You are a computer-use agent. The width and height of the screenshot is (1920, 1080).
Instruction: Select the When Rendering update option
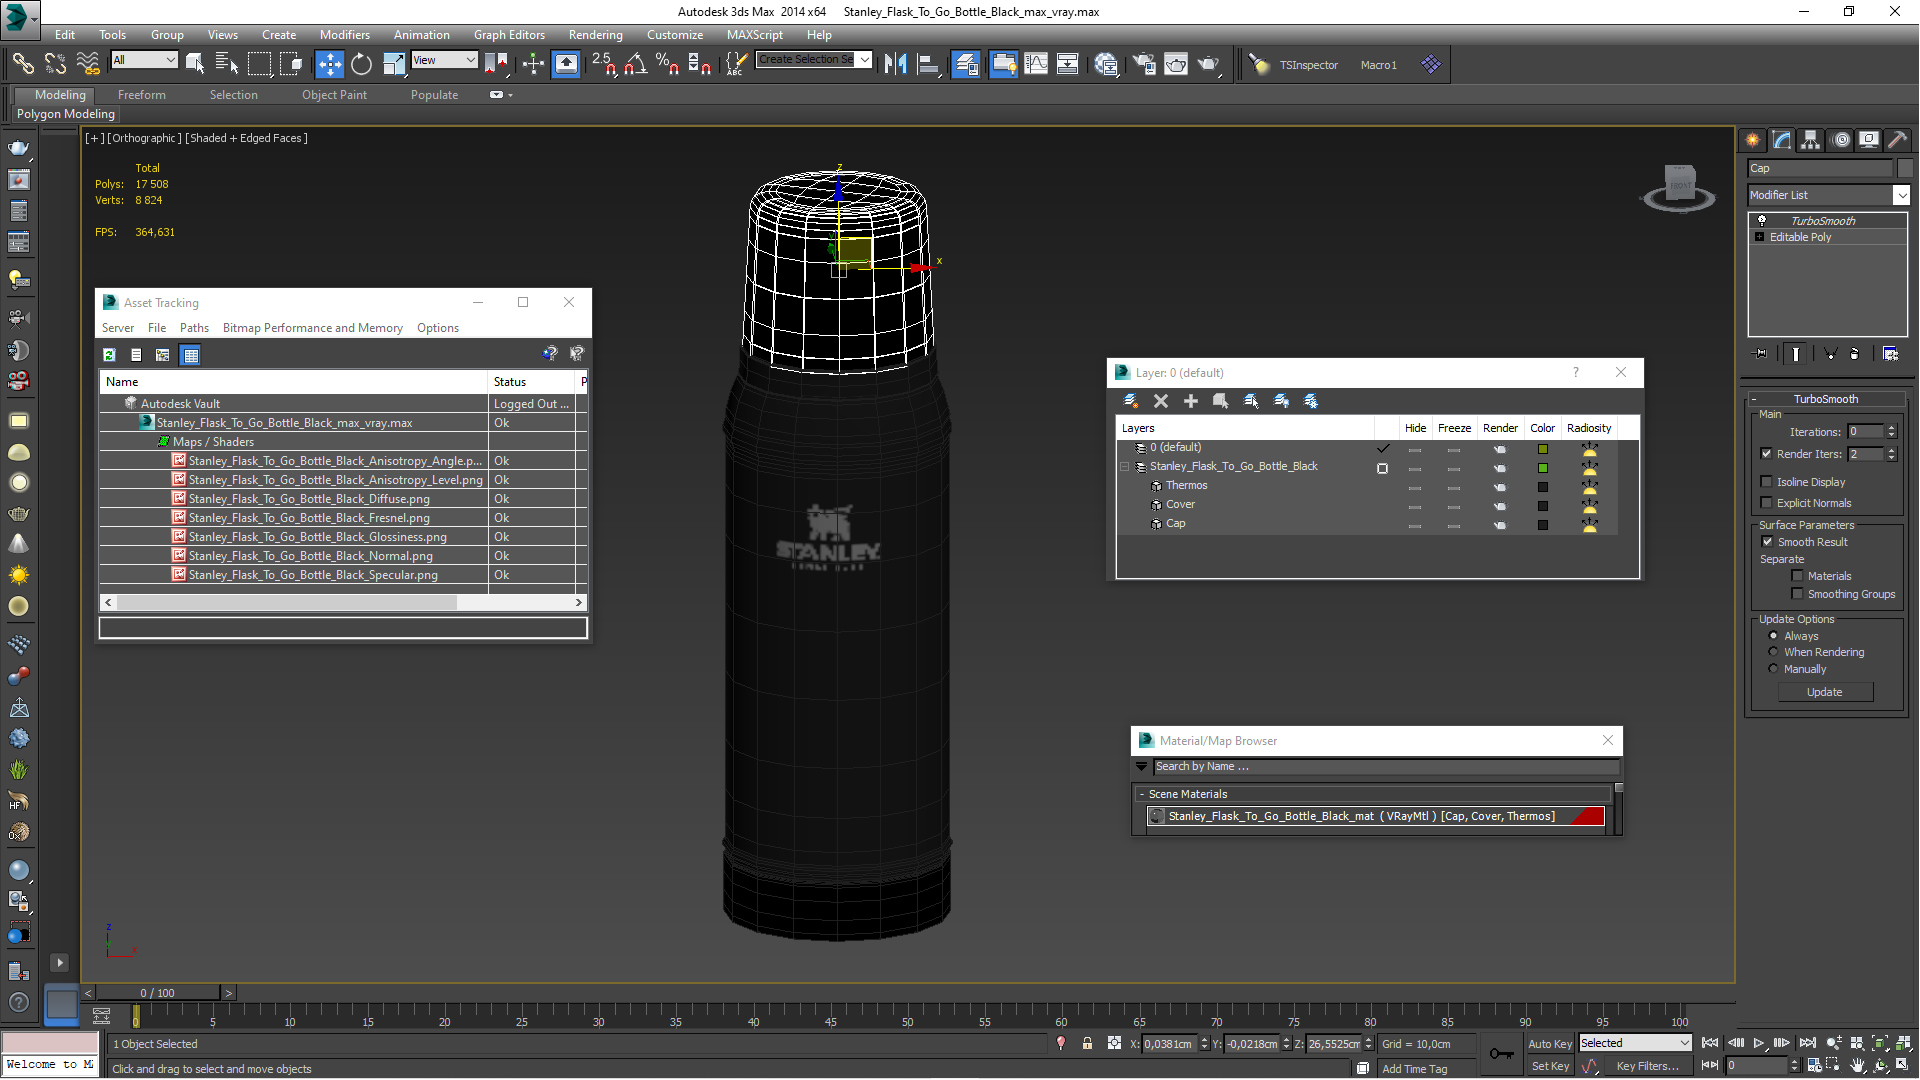click(1773, 652)
